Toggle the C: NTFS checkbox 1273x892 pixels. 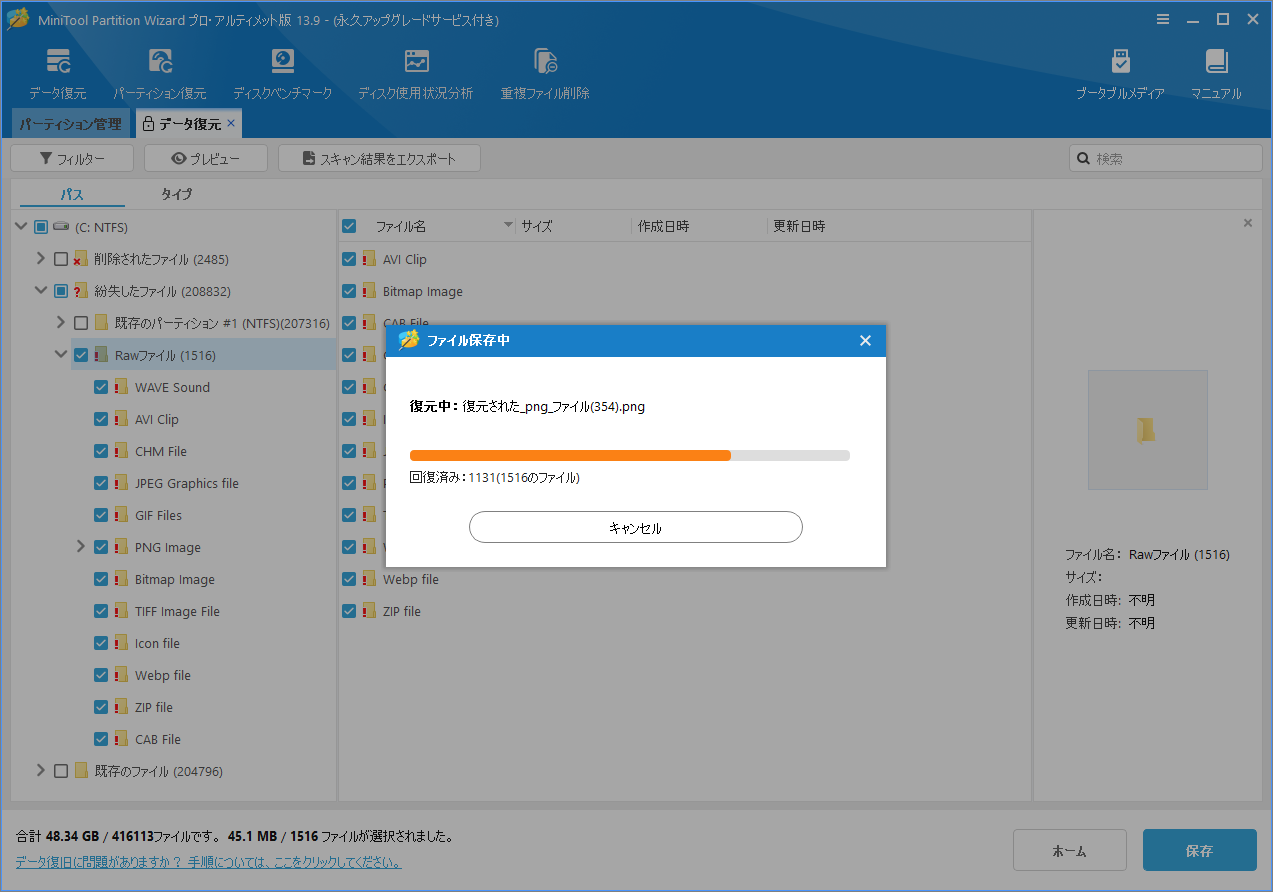[x=41, y=227]
